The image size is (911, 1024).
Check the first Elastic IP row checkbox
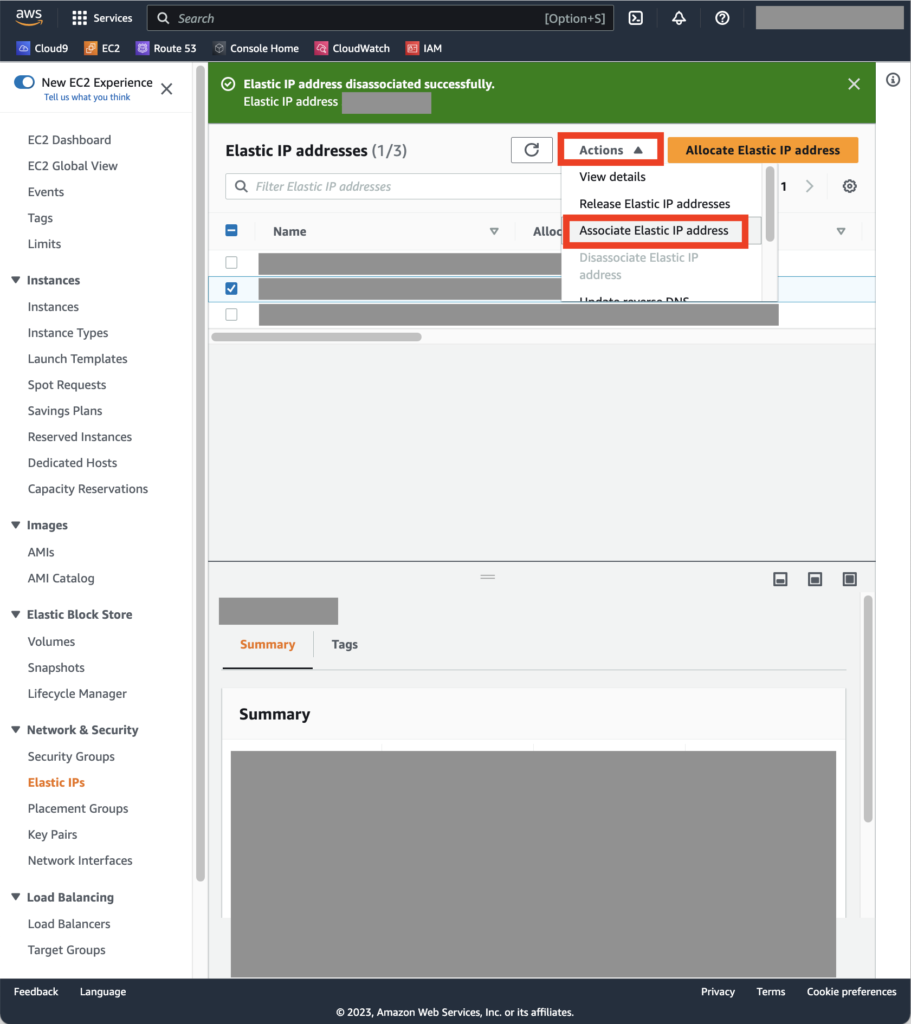[x=231, y=263]
